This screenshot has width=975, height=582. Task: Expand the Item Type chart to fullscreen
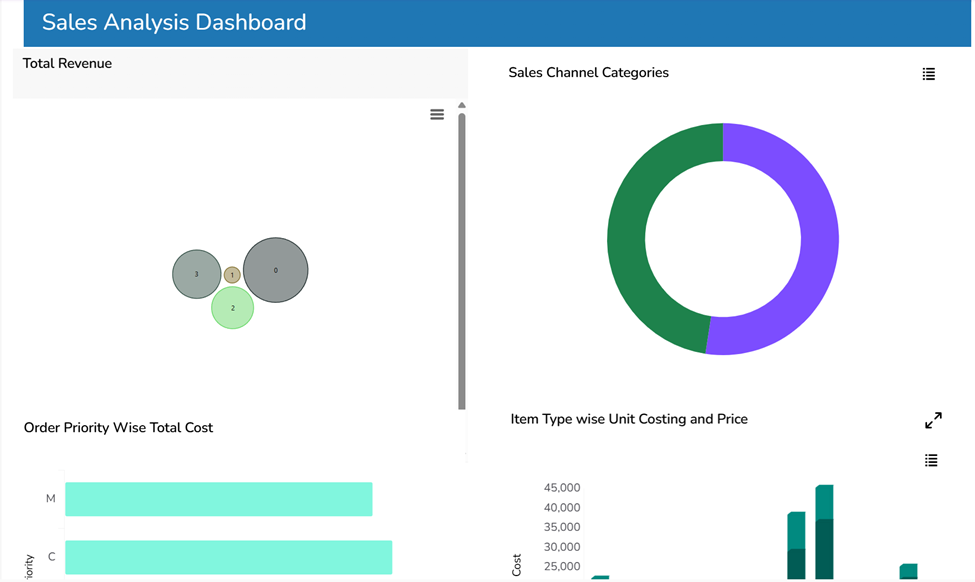pyautogui.click(x=933, y=421)
